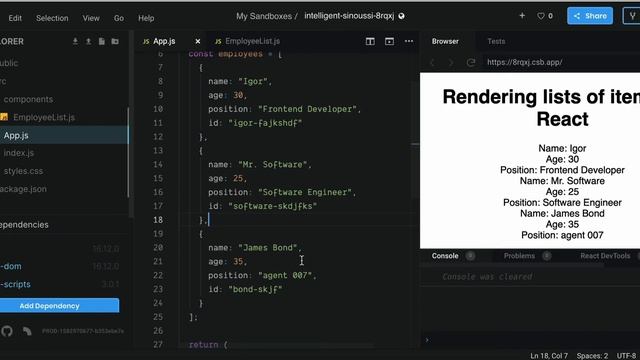The height and width of the screenshot is (360, 640).
Task: Click the new folder icon in explorer
Action: (x=115, y=41)
